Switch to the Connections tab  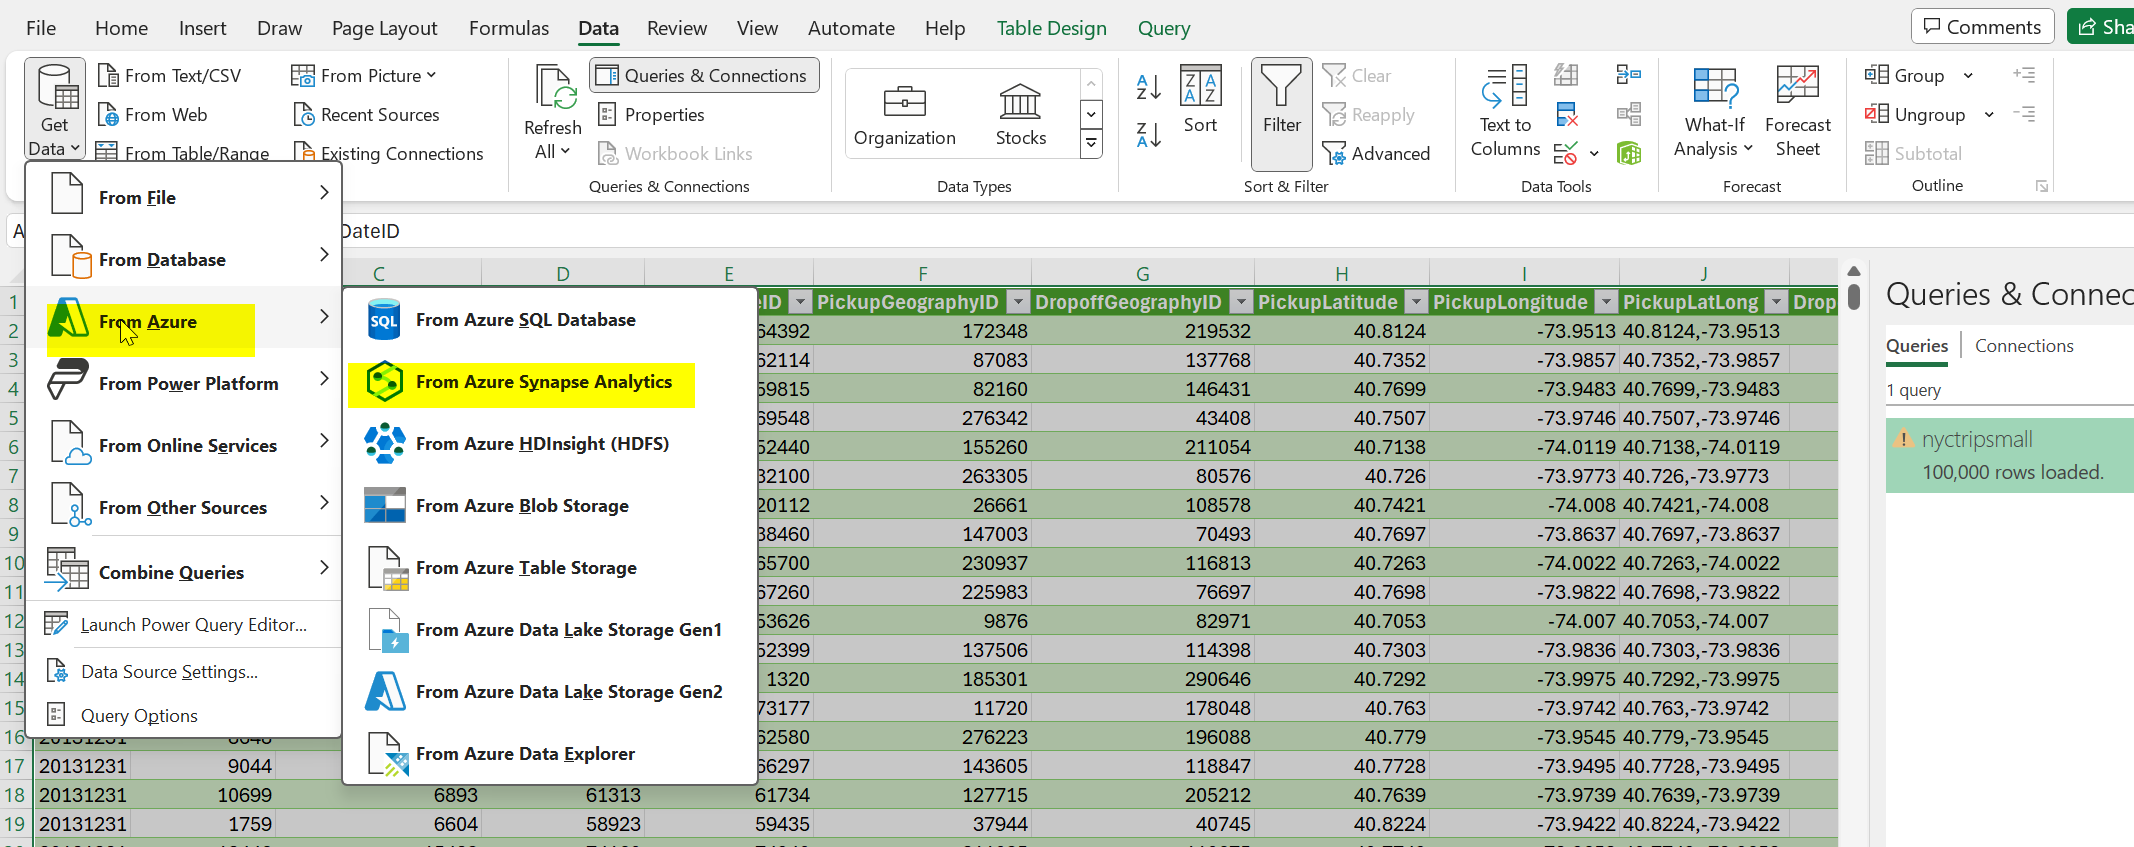(2023, 346)
